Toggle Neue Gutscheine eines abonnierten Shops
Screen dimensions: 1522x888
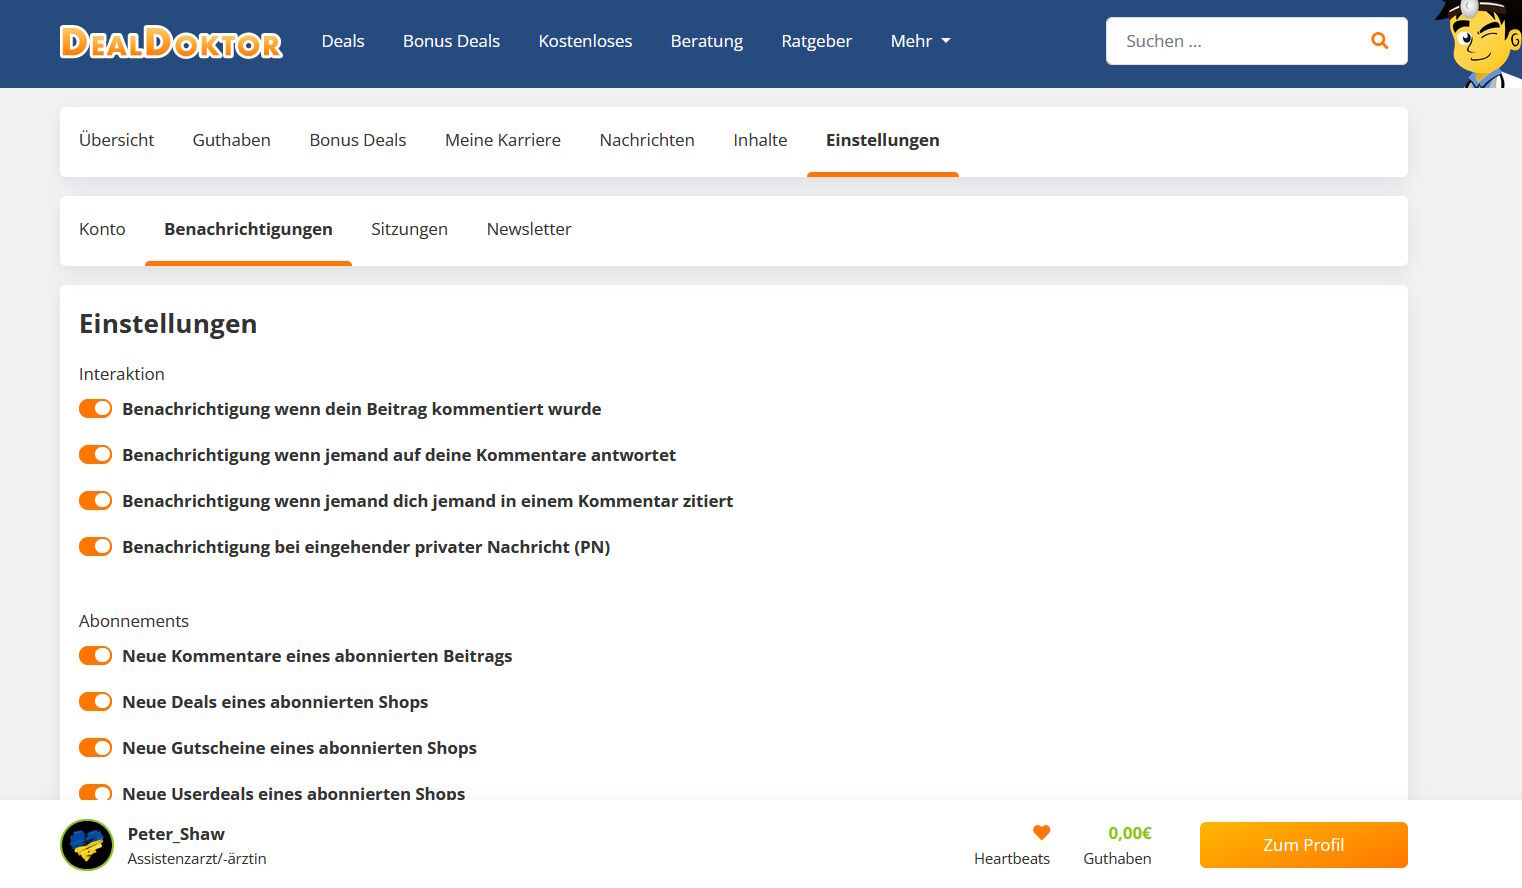pyautogui.click(x=95, y=748)
